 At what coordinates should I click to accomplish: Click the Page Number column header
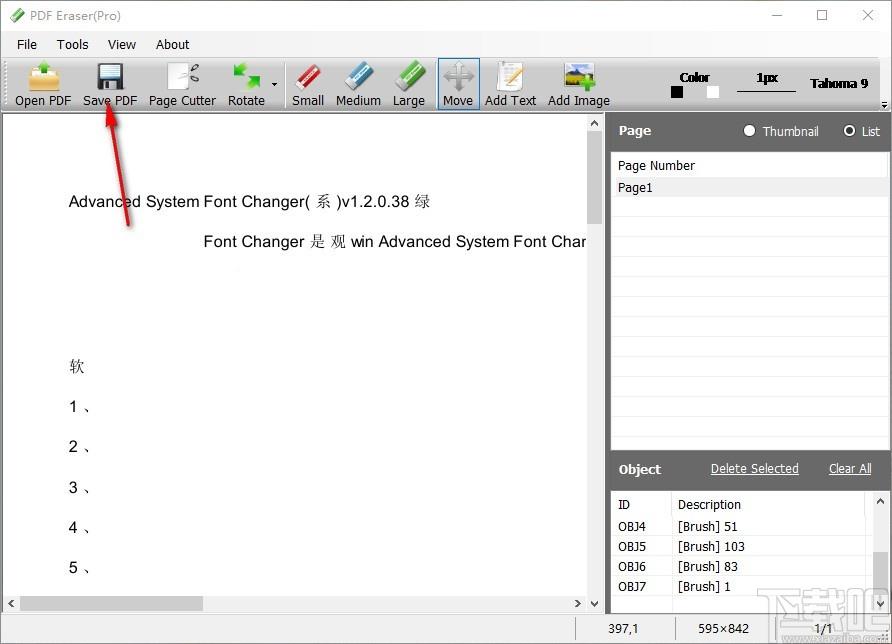[x=749, y=166]
